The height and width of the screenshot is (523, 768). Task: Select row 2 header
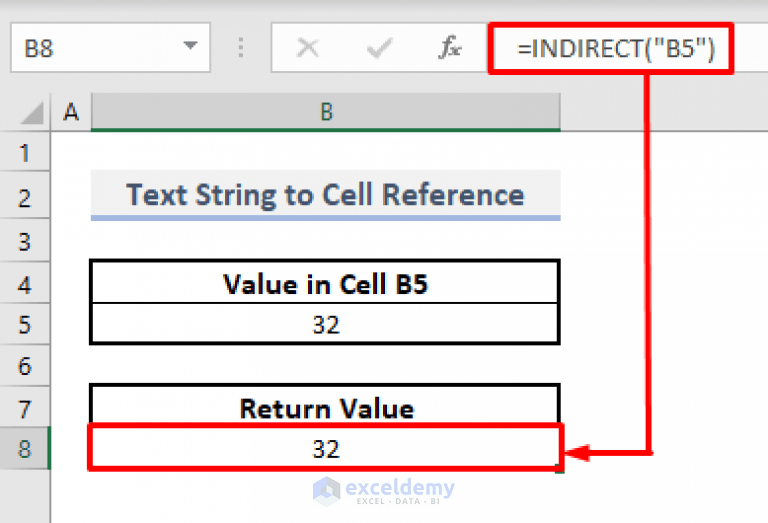[x=24, y=195]
